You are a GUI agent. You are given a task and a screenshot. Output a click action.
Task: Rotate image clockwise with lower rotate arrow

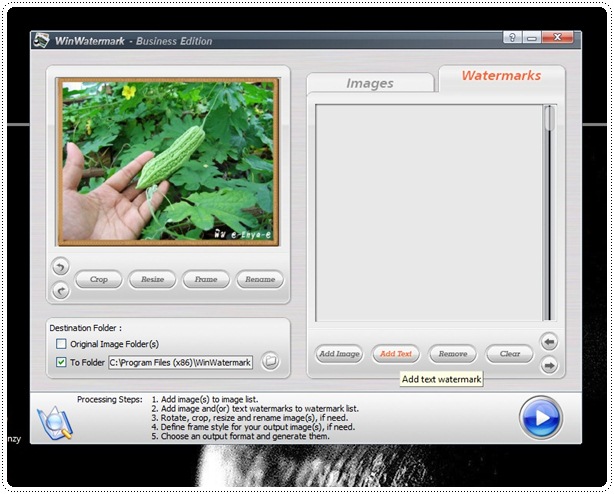click(60, 290)
